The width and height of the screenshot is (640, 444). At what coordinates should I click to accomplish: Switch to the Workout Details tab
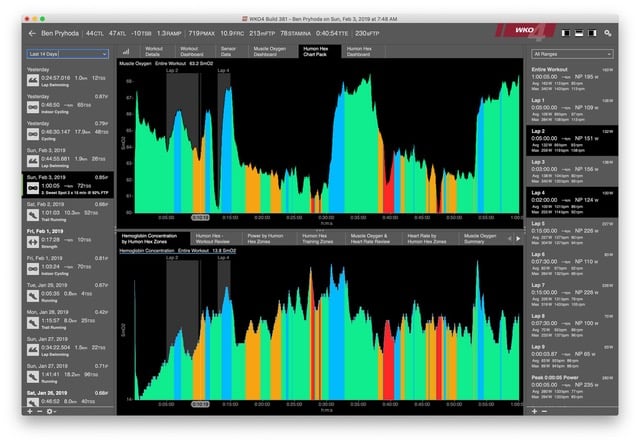click(154, 51)
